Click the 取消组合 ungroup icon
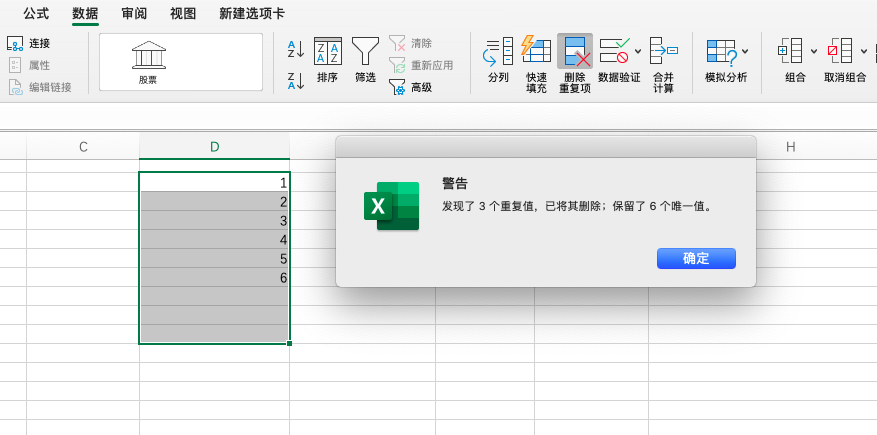The image size is (877, 435). (x=840, y=51)
